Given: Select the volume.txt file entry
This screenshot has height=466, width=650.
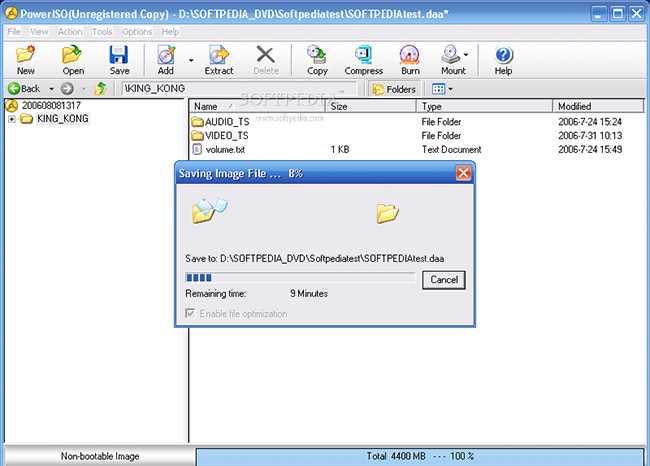Looking at the screenshot, I should [x=224, y=149].
